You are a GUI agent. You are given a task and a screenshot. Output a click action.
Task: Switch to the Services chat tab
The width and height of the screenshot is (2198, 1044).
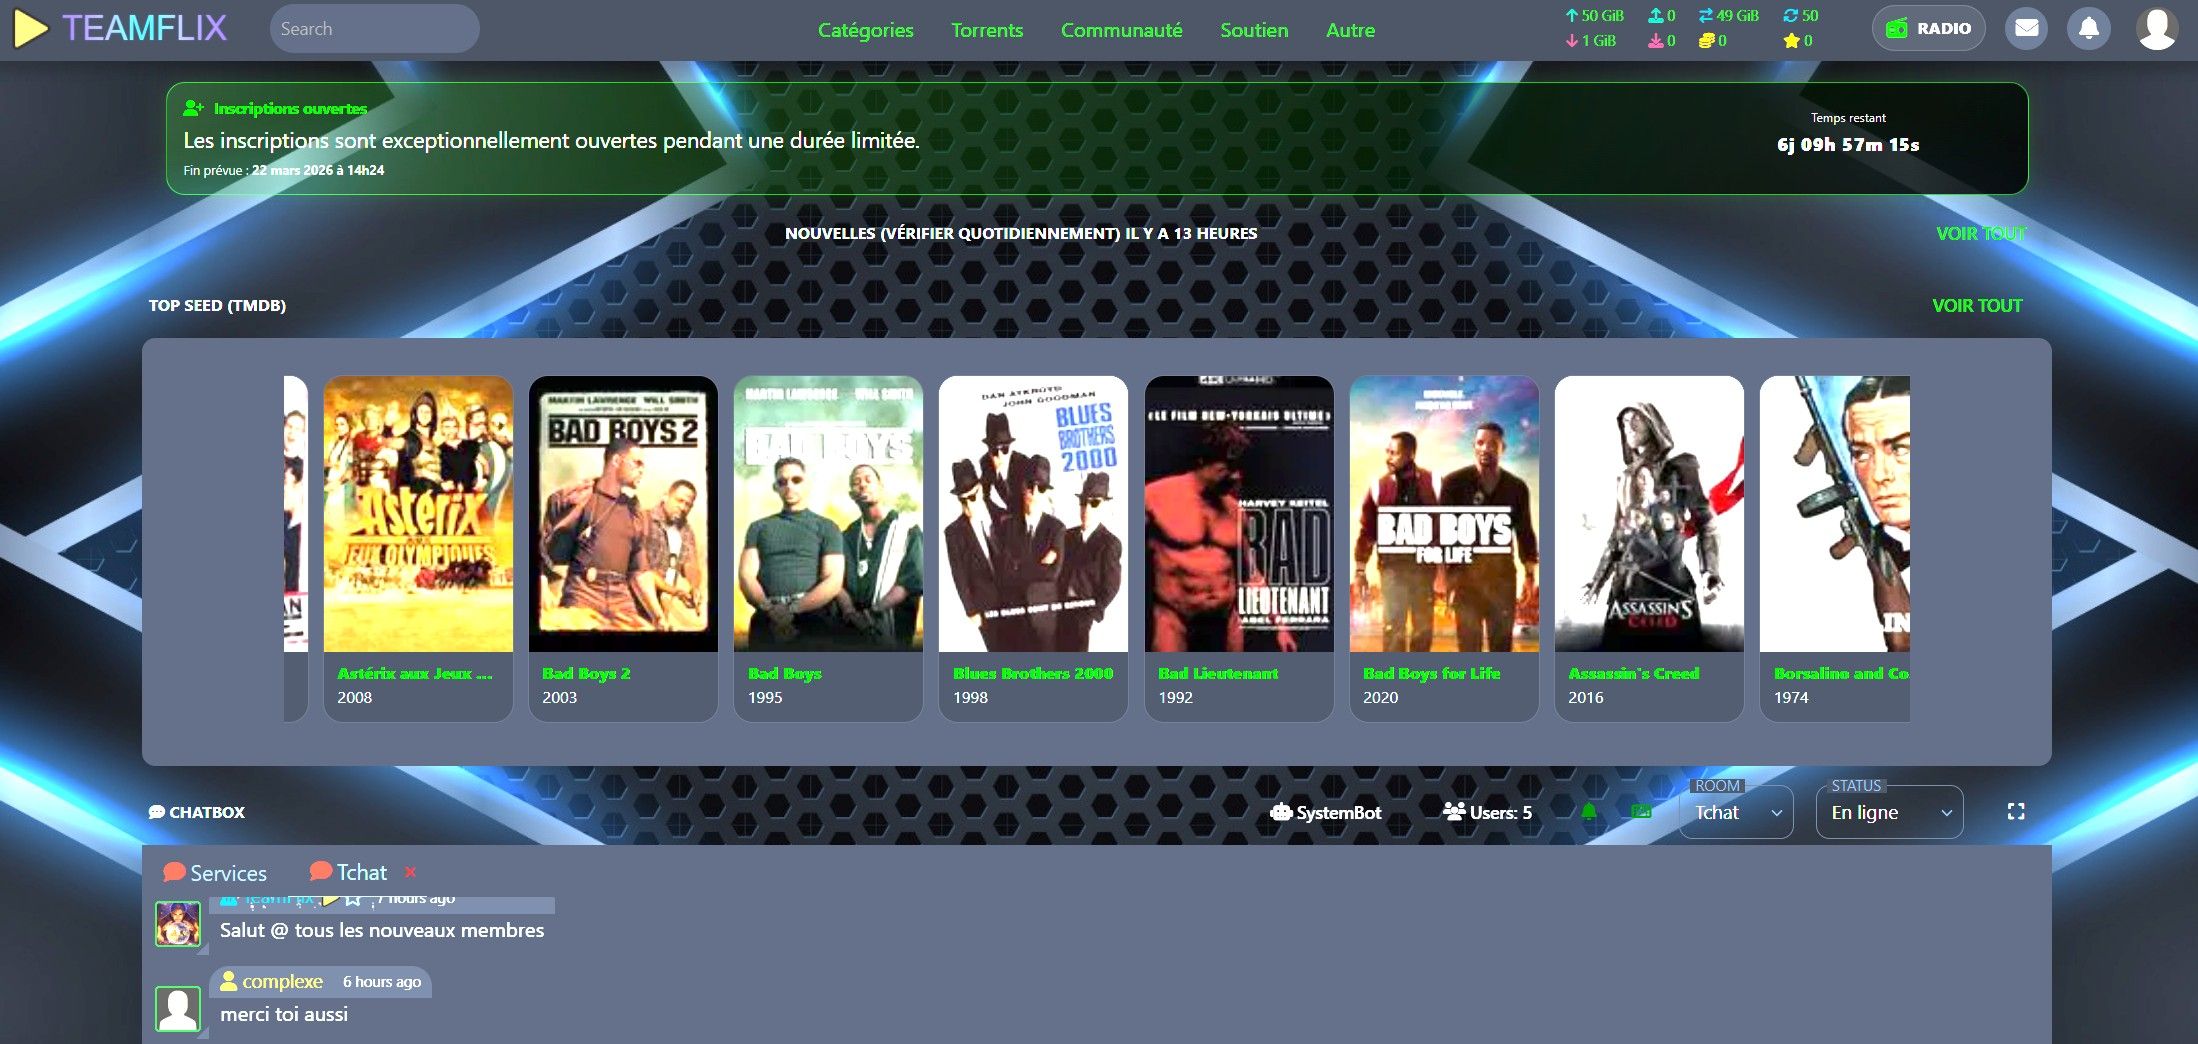(215, 873)
